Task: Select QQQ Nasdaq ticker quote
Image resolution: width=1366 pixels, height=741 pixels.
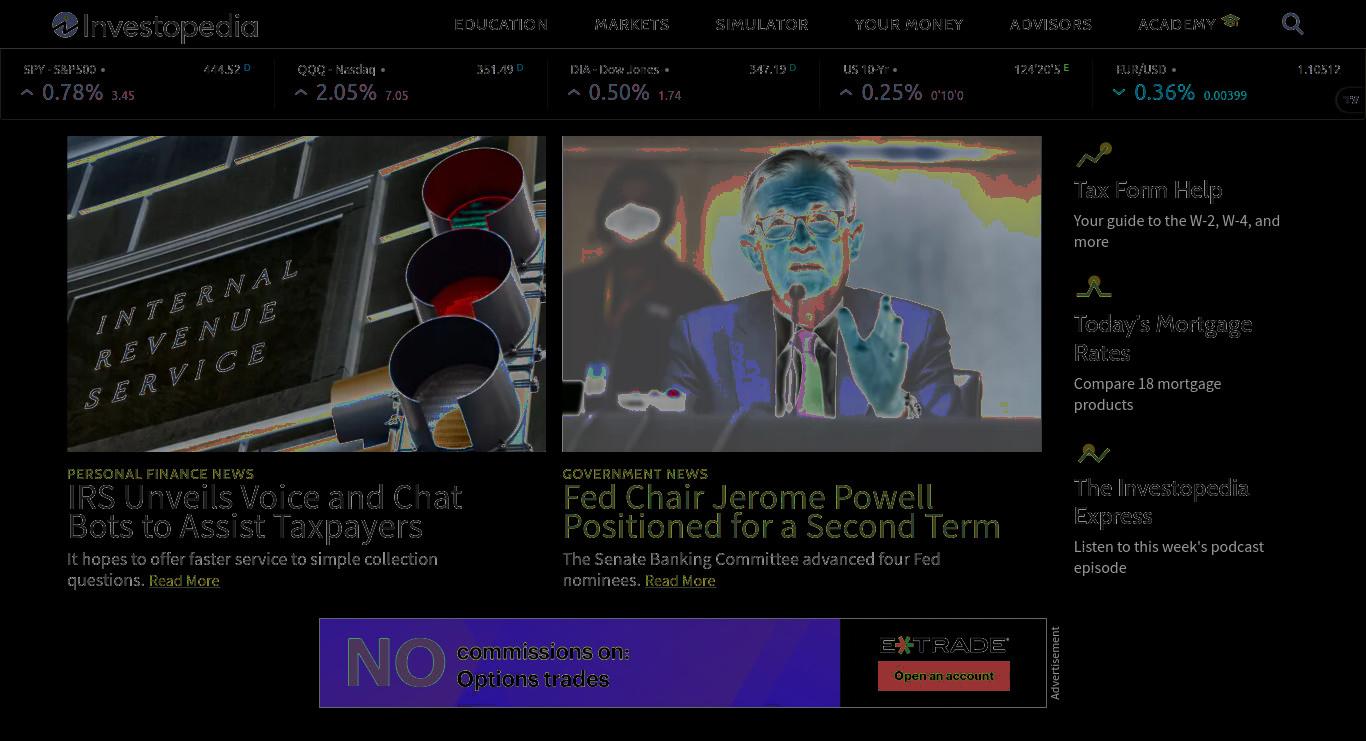Action: pyautogui.click(x=410, y=84)
